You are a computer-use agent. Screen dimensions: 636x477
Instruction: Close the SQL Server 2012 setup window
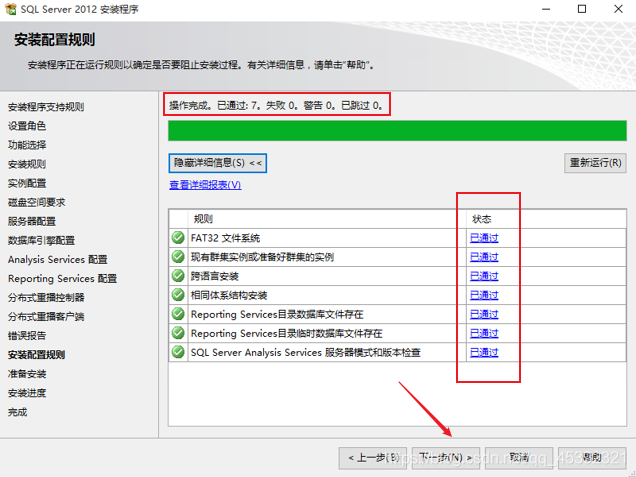[x=618, y=9]
